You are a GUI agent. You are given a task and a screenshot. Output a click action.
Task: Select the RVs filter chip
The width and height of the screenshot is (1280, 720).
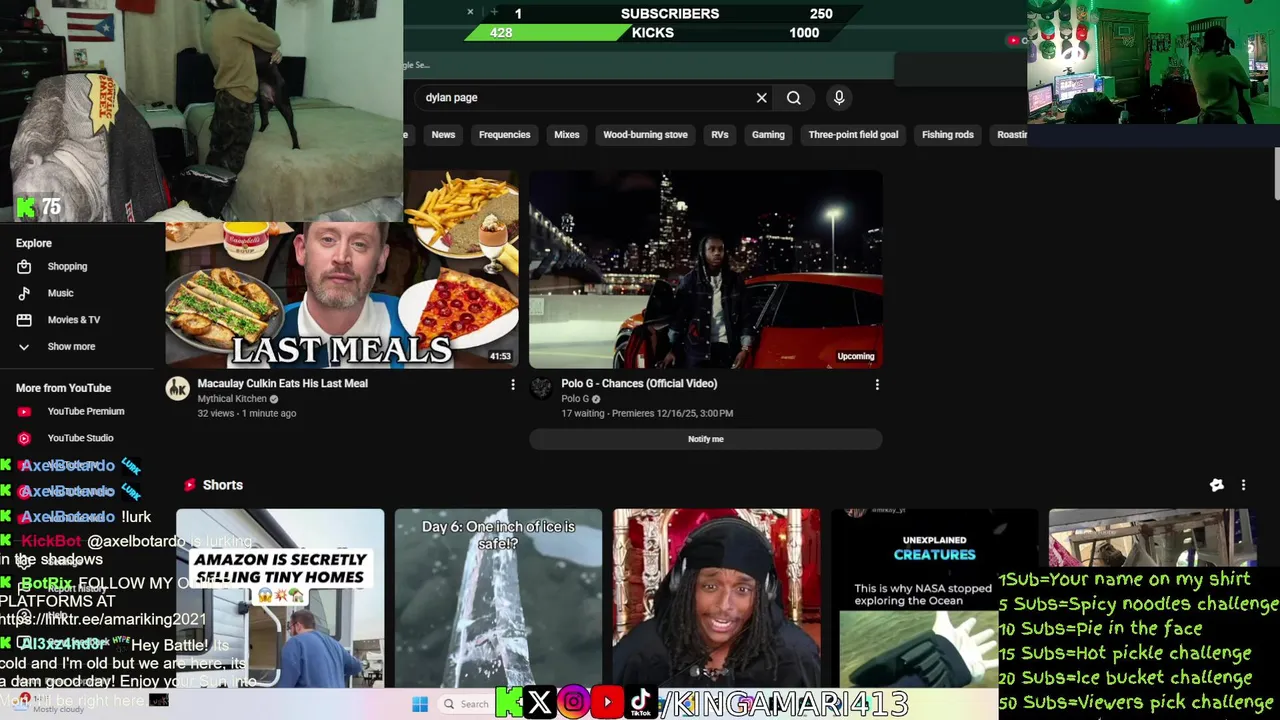720,135
